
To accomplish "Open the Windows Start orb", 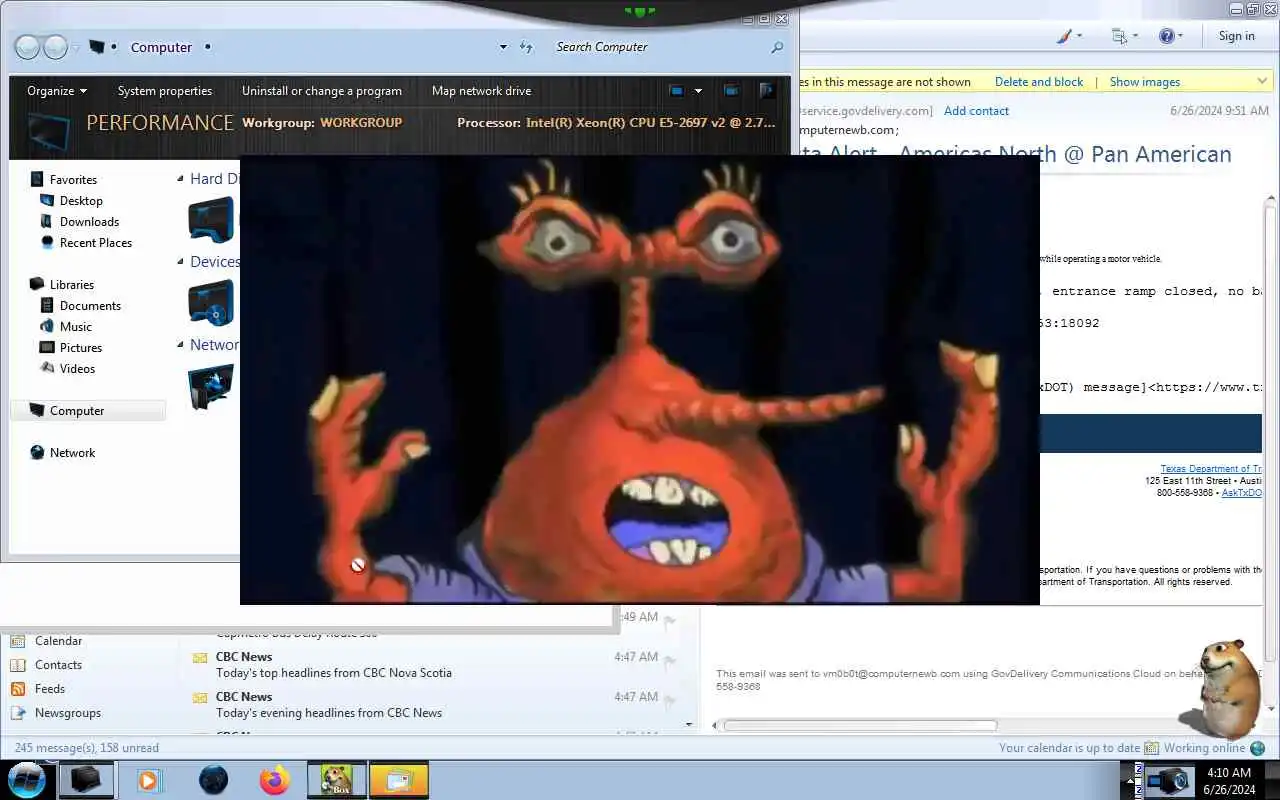I will 27,780.
